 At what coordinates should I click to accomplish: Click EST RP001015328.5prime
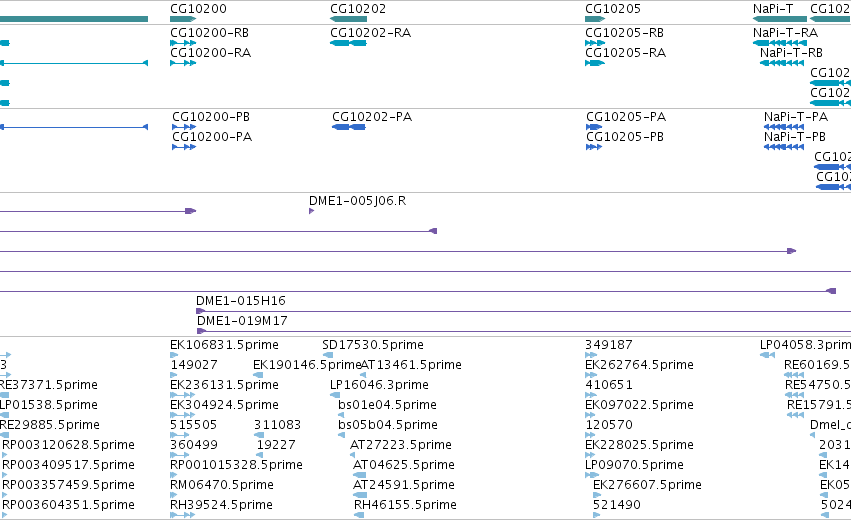[236, 465]
